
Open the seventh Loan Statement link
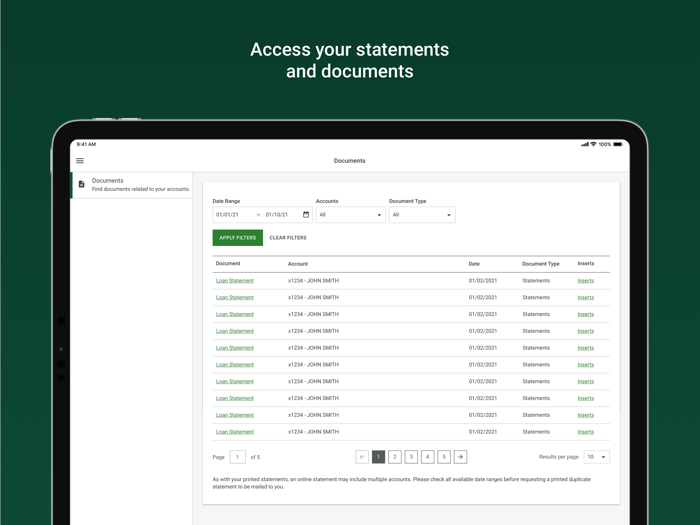click(235, 381)
